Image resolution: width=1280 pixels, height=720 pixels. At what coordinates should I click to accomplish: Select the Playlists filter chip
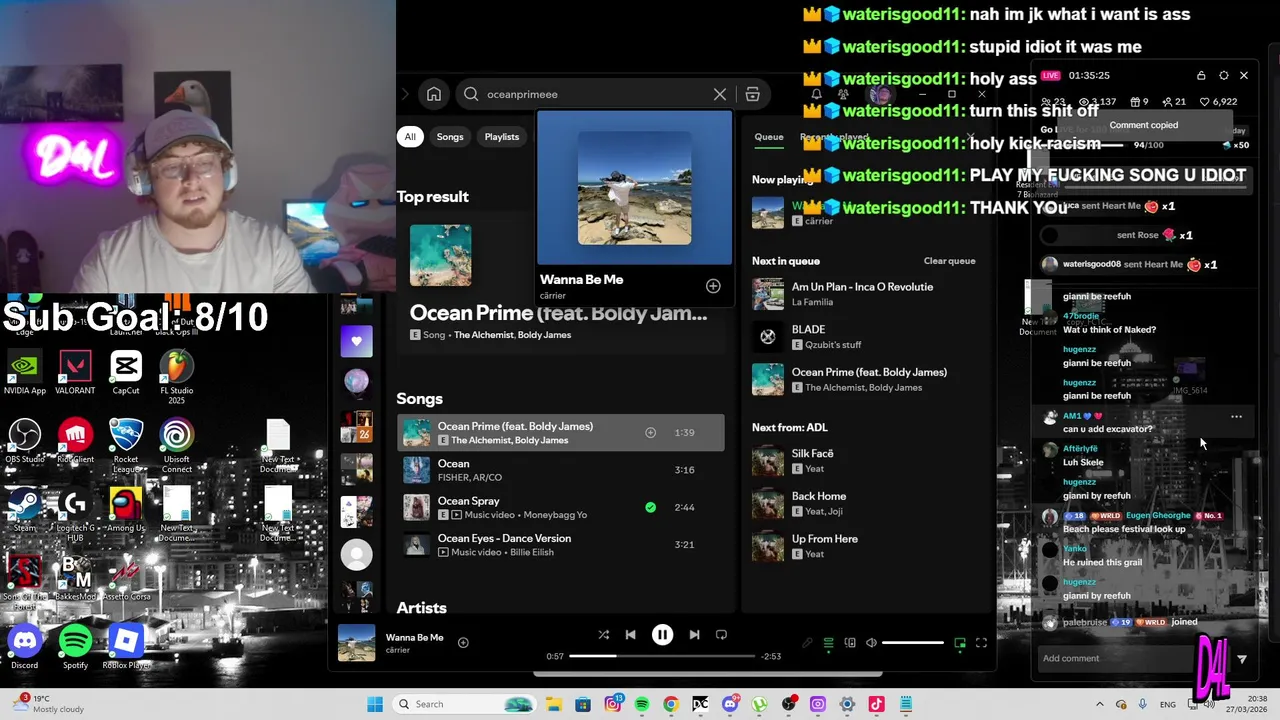click(x=502, y=137)
